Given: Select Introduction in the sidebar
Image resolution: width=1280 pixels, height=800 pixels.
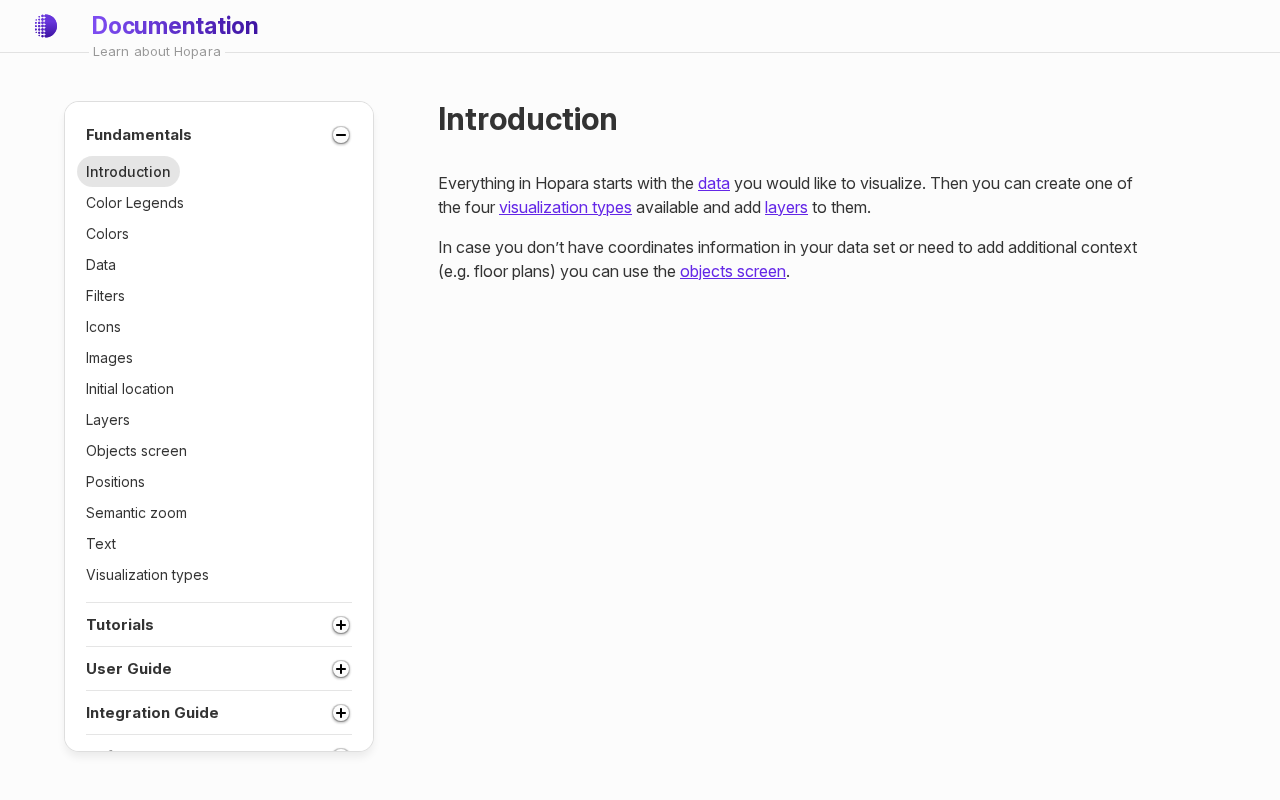Looking at the screenshot, I should click(x=128, y=172).
